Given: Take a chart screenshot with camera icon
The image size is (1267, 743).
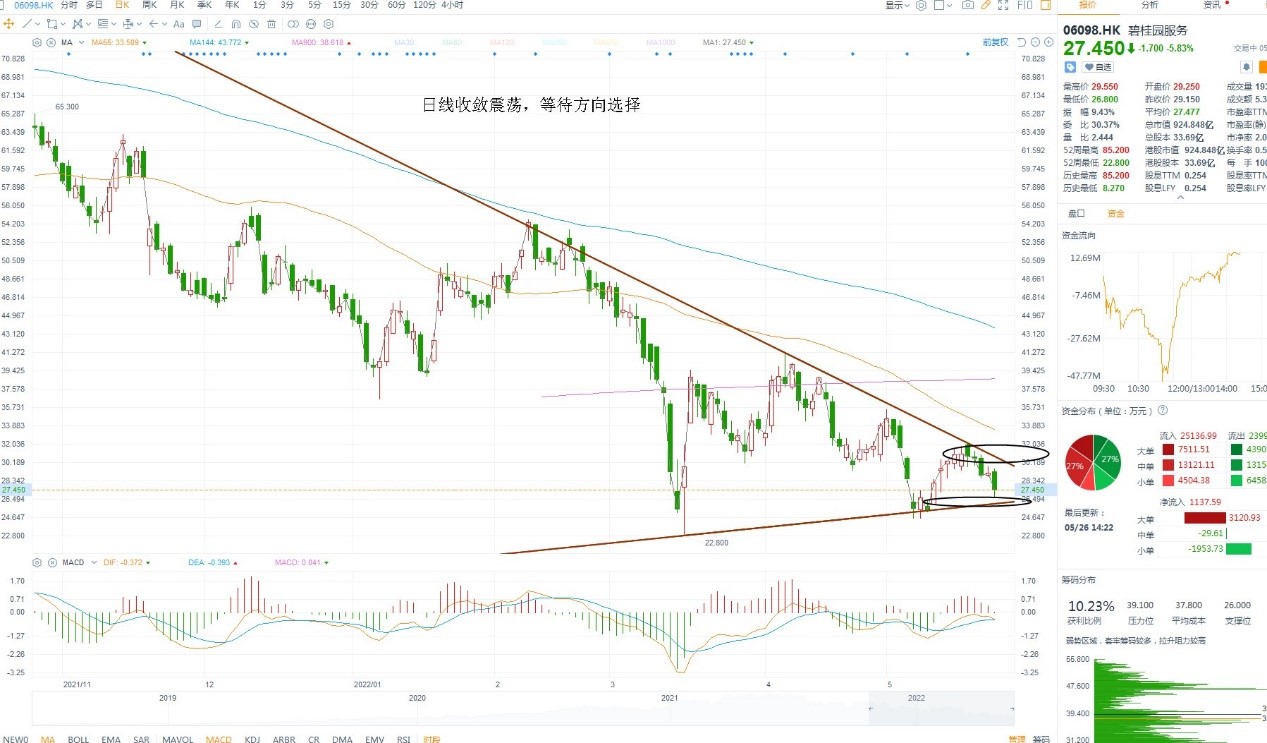Looking at the screenshot, I should pyautogui.click(x=968, y=5).
